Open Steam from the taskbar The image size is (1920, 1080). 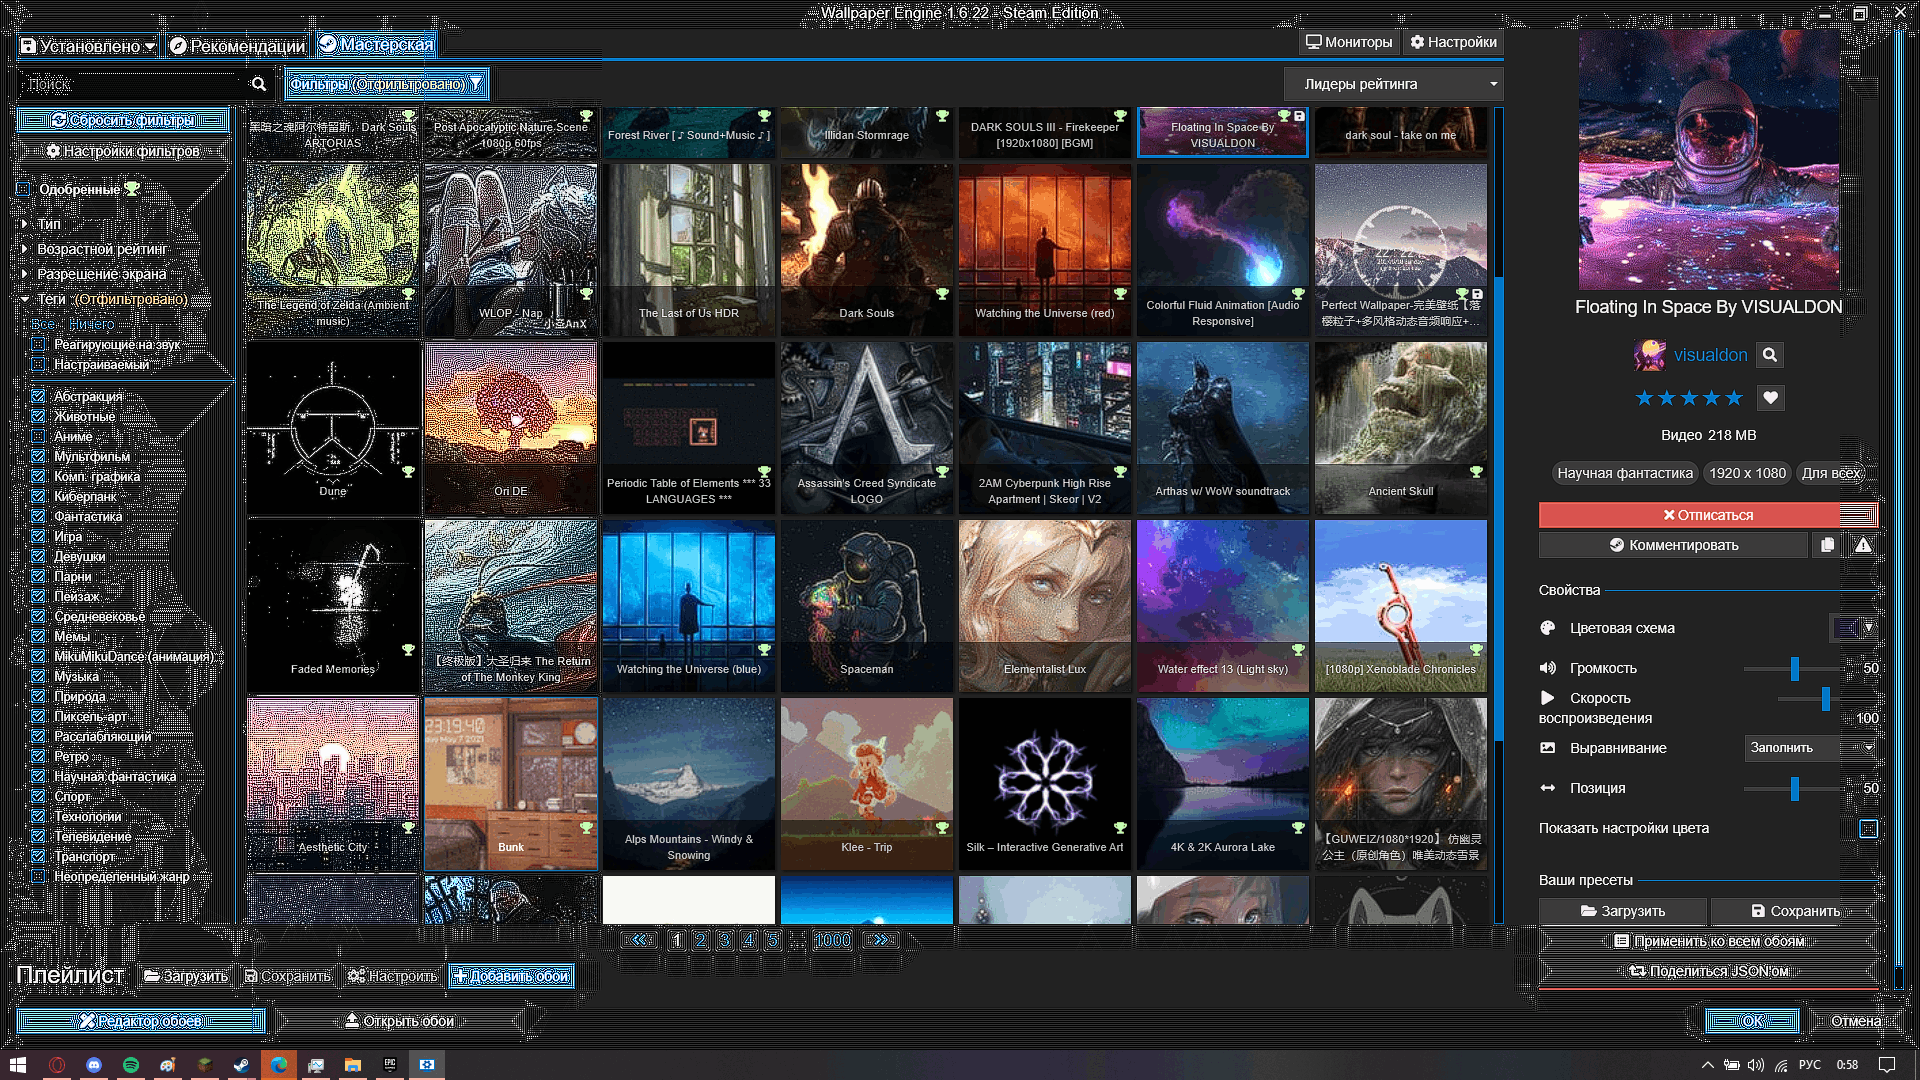[242, 1065]
